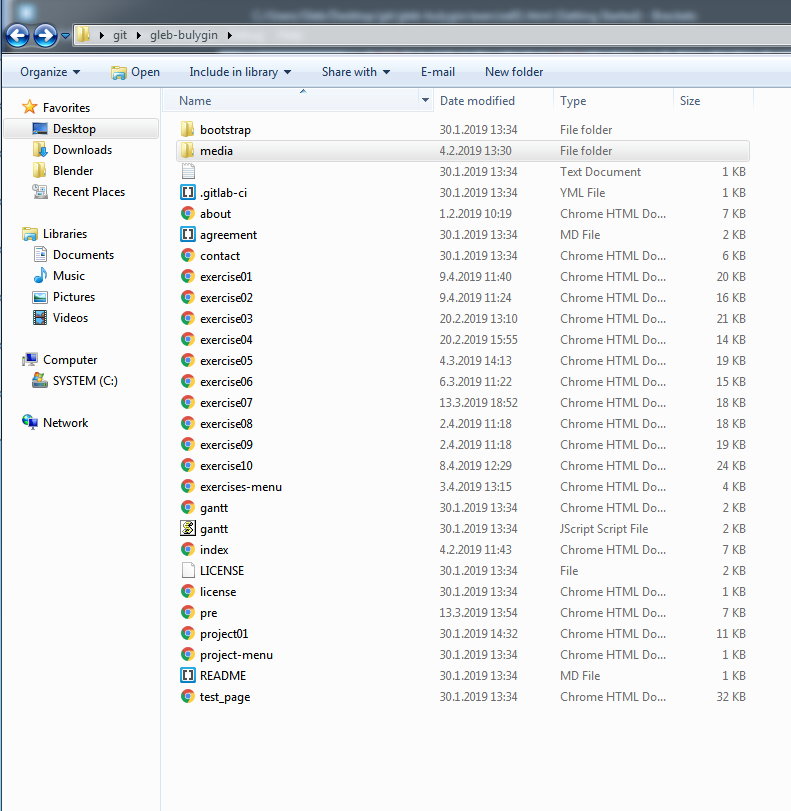Viewport: 791px width, 811px height.
Task: Select the lowercase license HTML name
Action: pos(218,592)
